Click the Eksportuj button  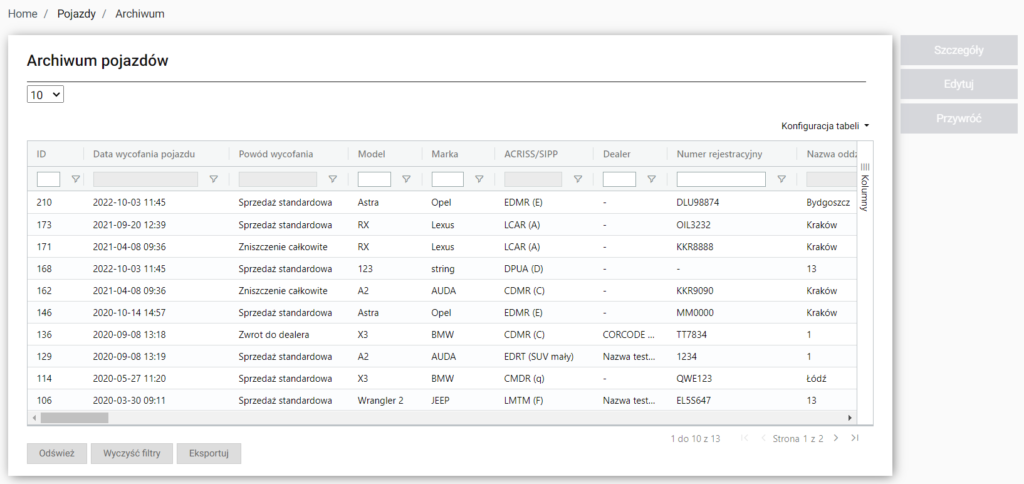pos(209,453)
